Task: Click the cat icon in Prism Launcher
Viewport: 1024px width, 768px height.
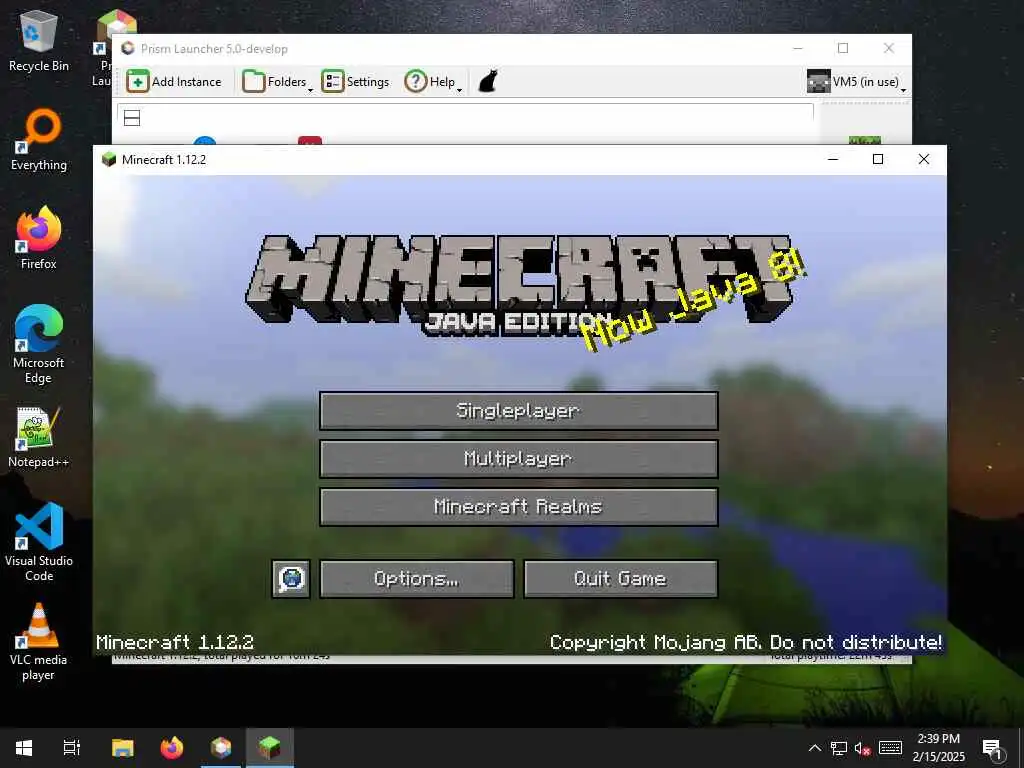Action: point(488,82)
